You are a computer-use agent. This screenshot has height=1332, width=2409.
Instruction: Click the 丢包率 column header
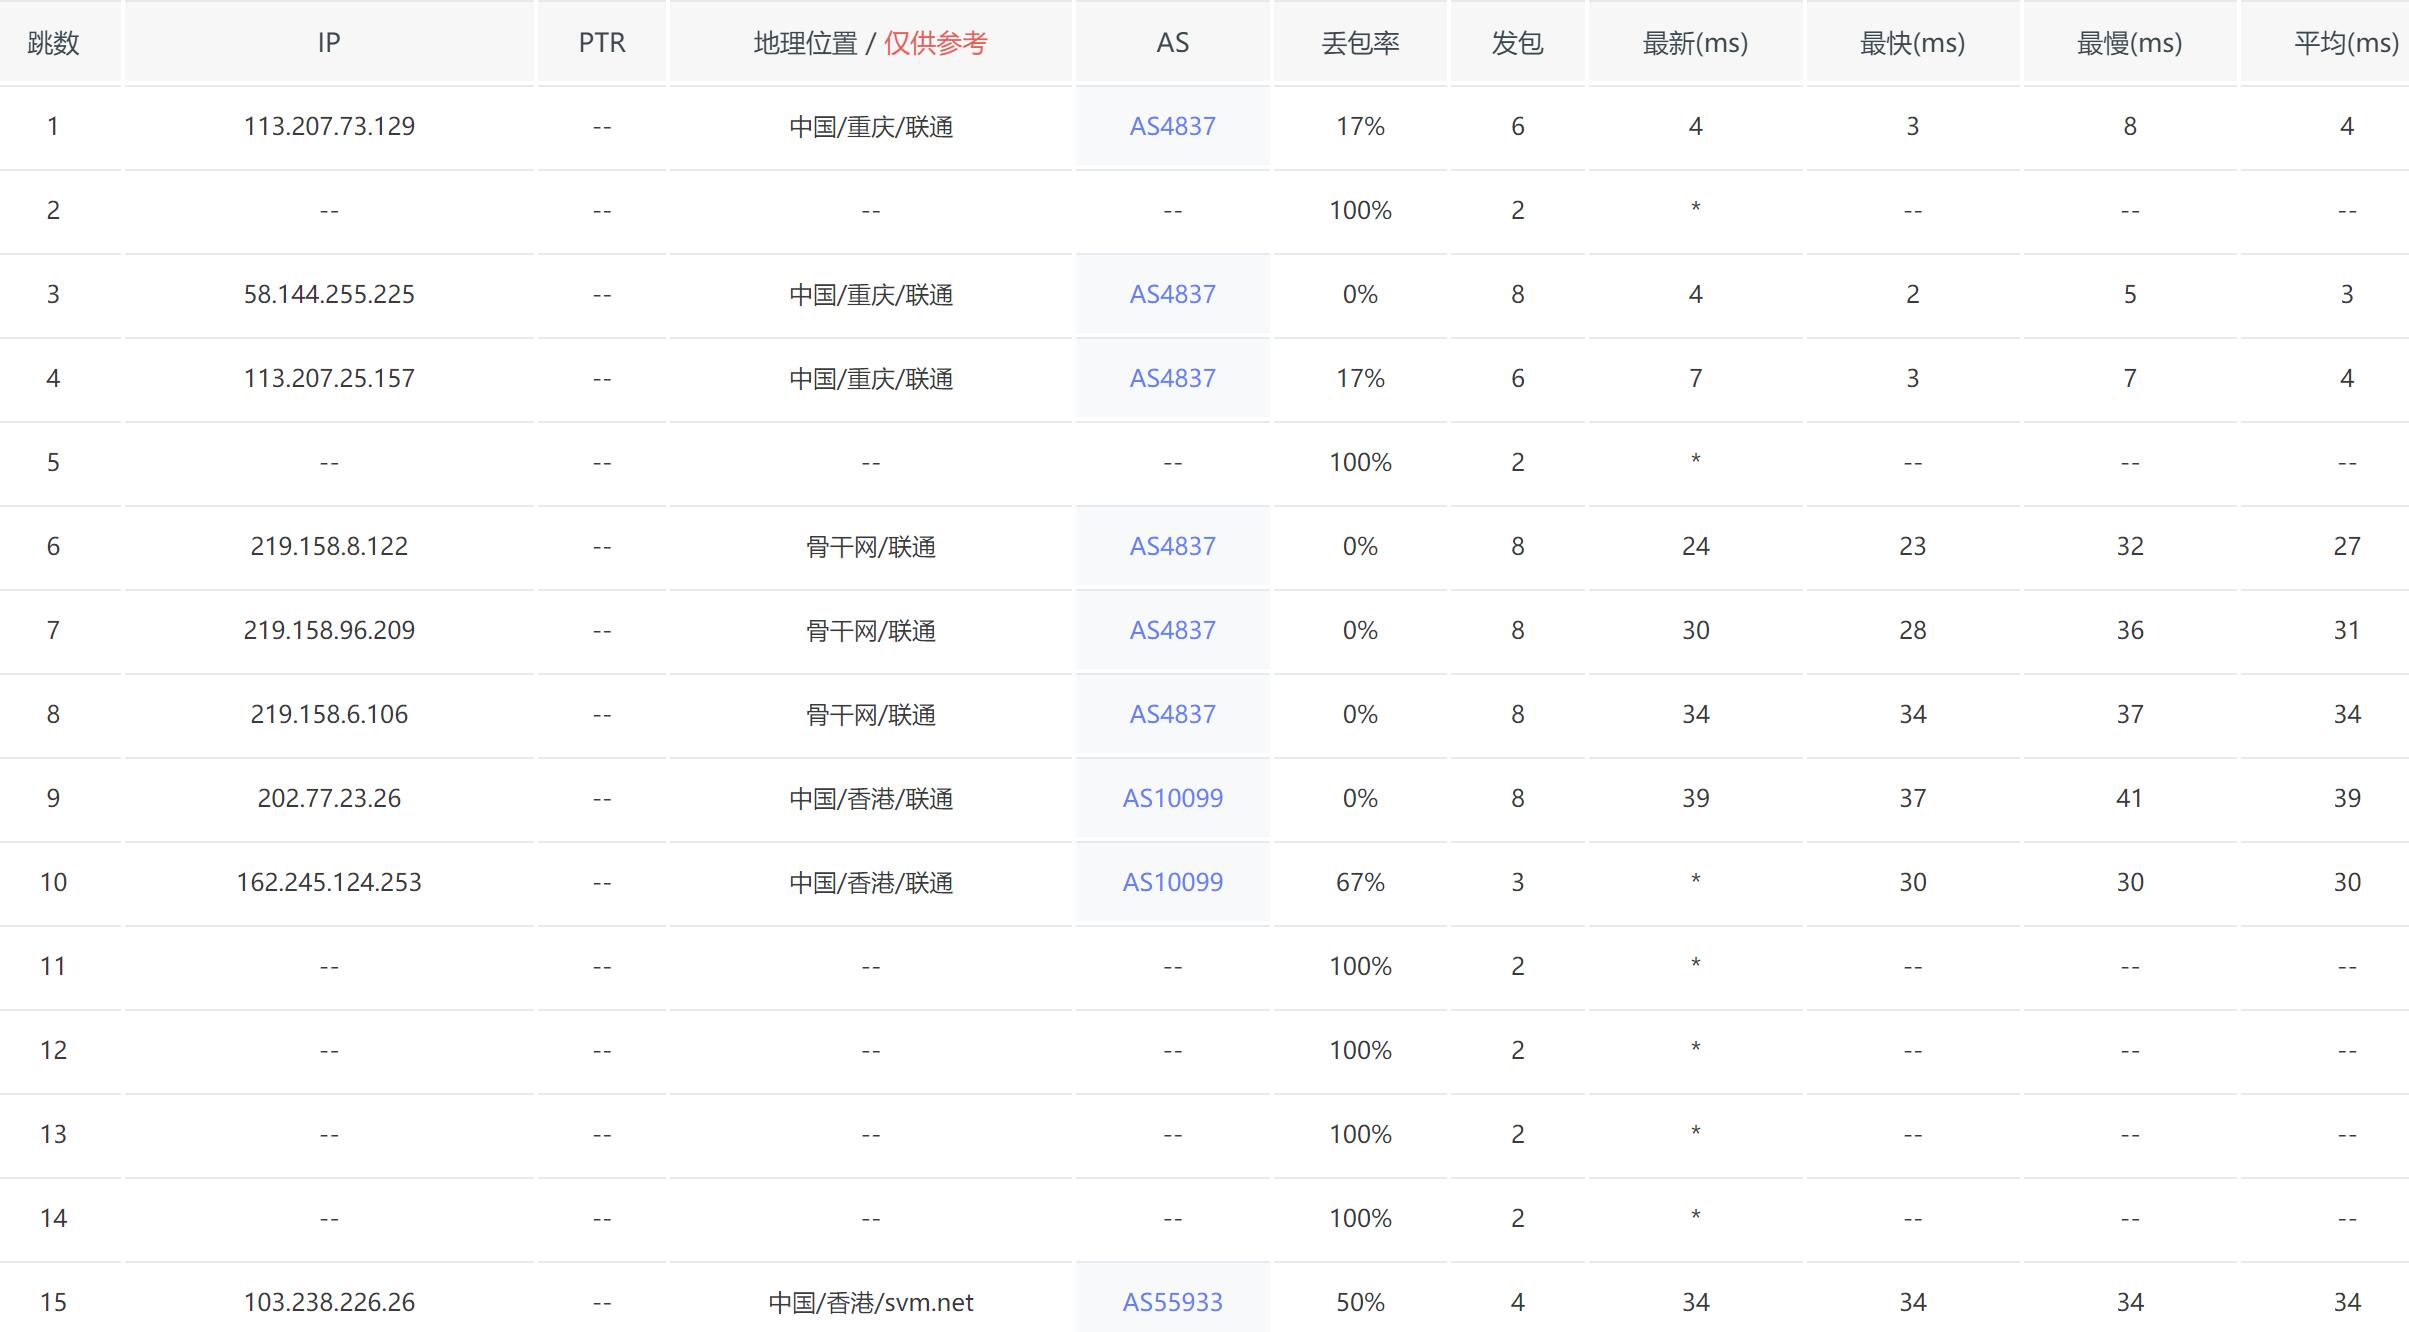click(x=1360, y=43)
